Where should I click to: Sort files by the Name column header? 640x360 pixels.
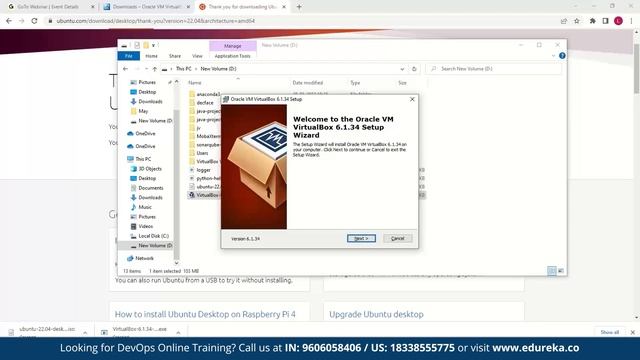pyautogui.click(x=195, y=83)
